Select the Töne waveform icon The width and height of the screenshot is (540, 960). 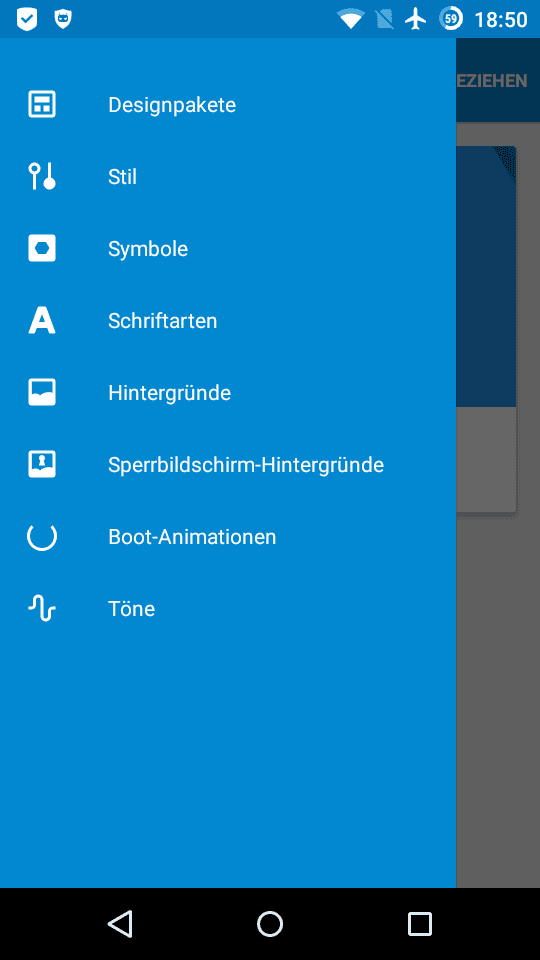[x=42, y=609]
